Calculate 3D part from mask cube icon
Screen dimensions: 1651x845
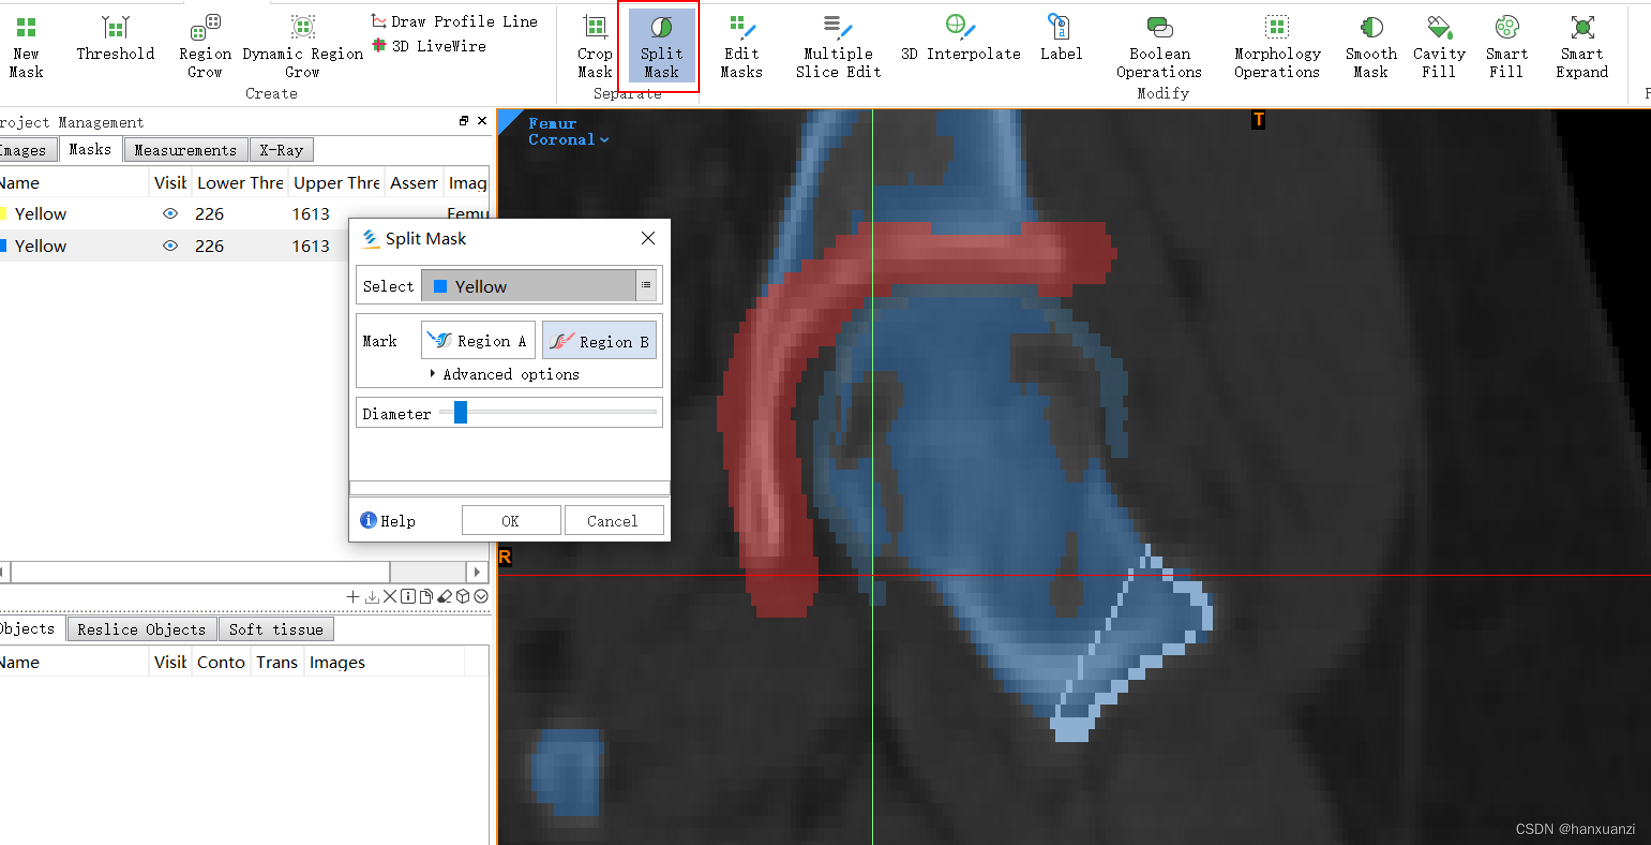click(x=463, y=597)
